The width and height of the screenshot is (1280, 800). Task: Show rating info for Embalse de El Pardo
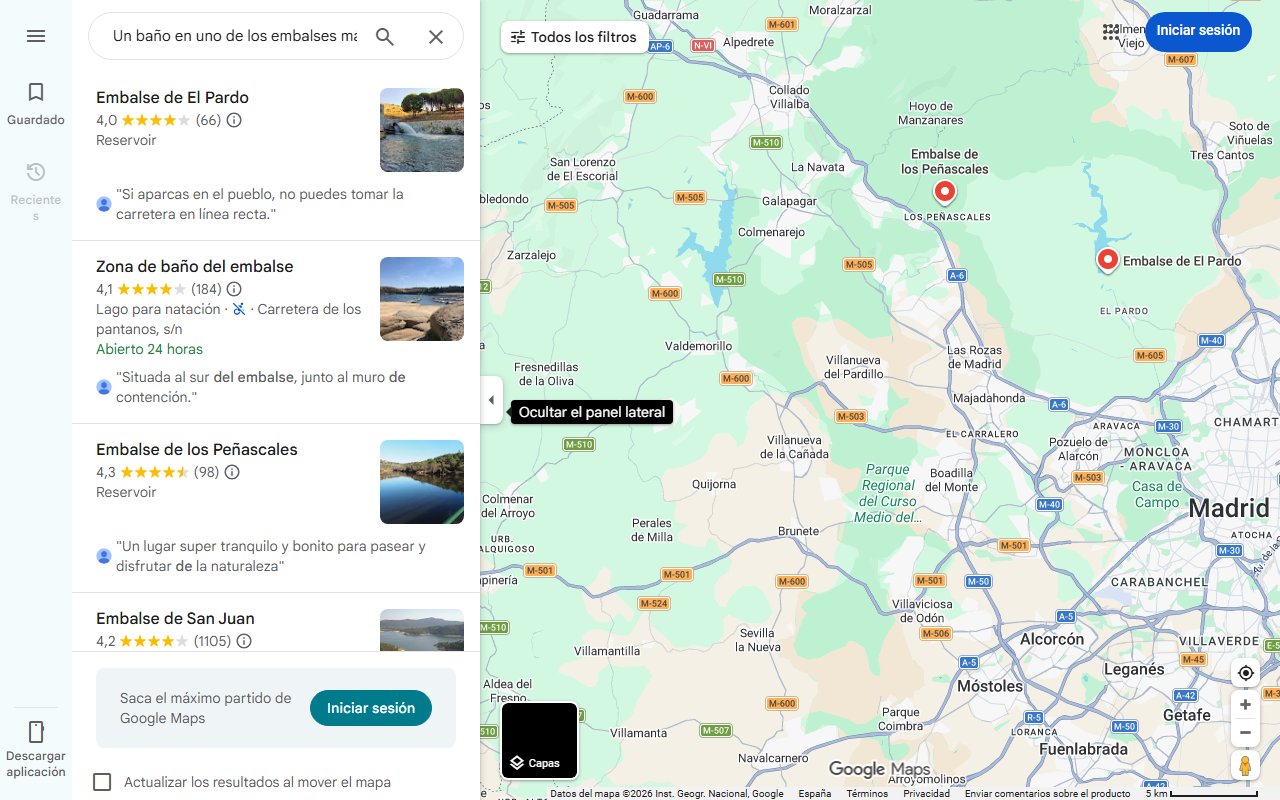click(234, 120)
